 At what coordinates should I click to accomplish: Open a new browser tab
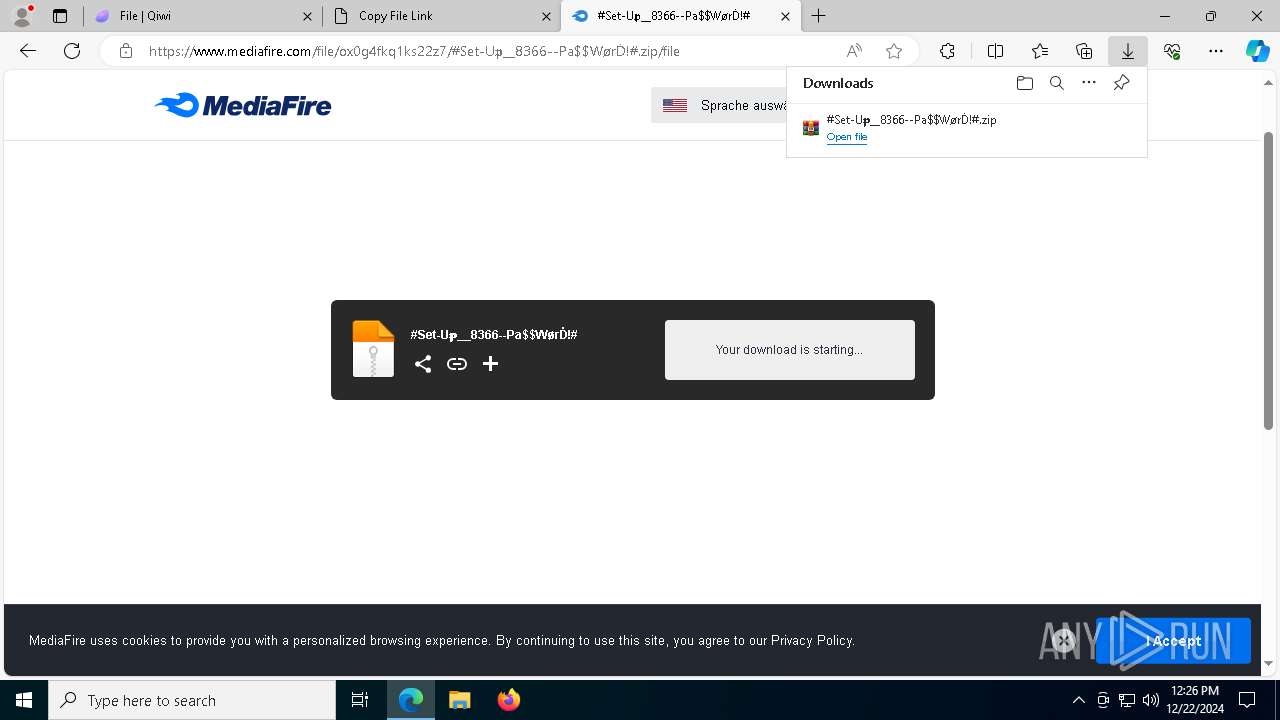[819, 16]
